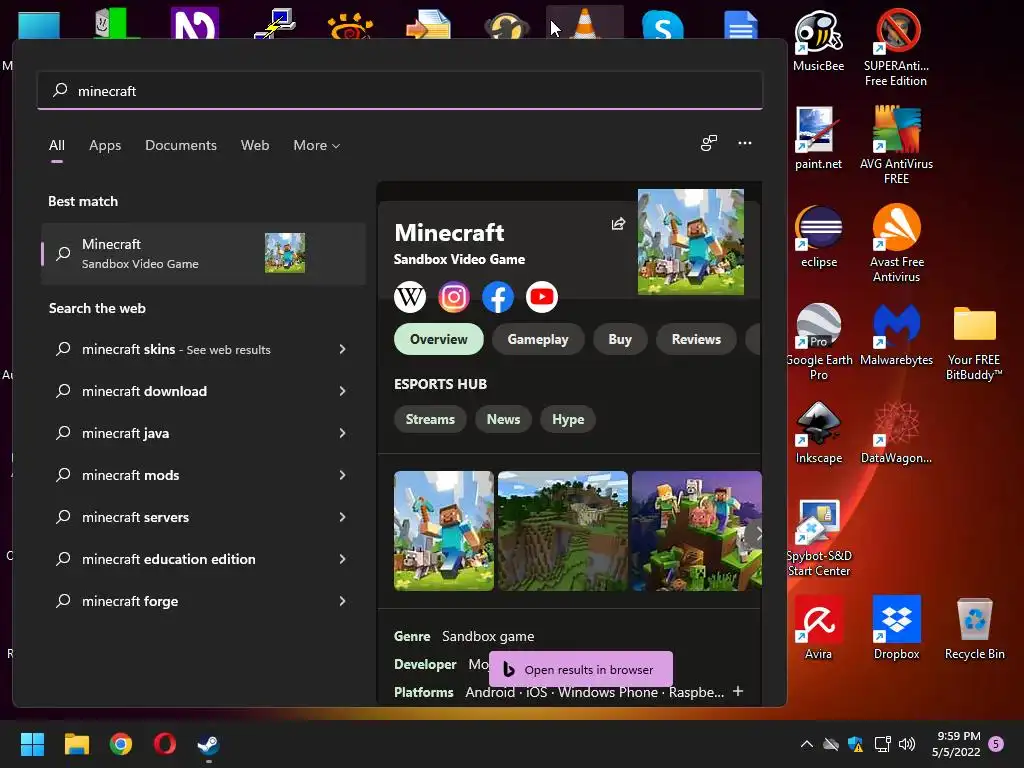The image size is (1024, 768).
Task: Open clock and date 9:59 PM
Action: (x=957, y=744)
